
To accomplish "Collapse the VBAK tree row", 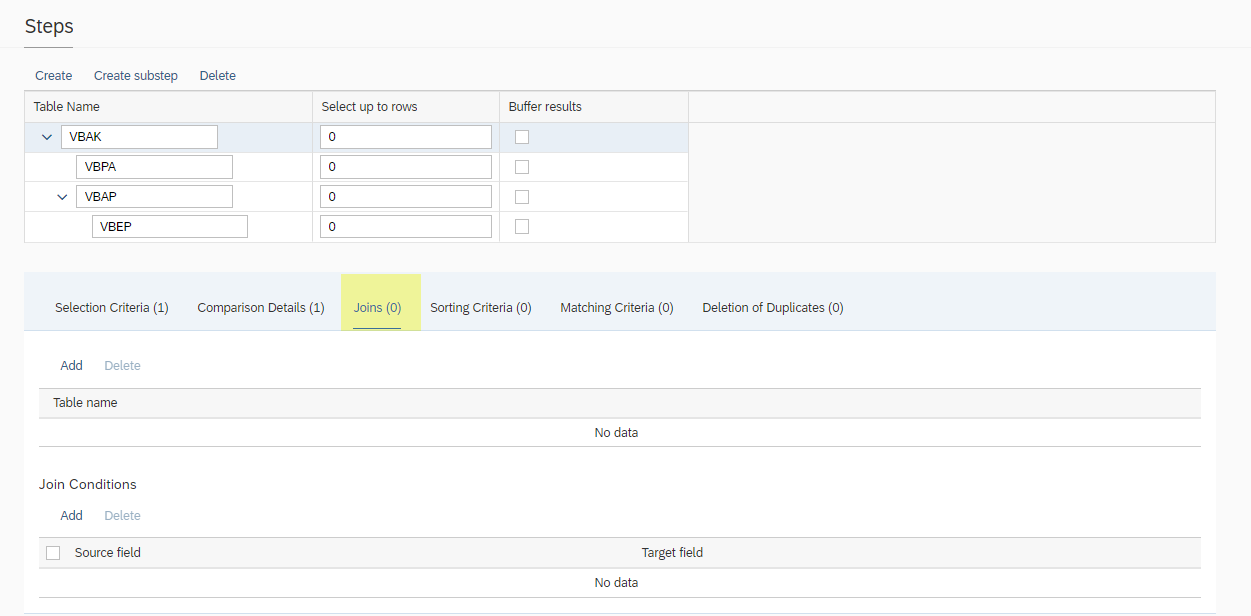I will tap(47, 137).
